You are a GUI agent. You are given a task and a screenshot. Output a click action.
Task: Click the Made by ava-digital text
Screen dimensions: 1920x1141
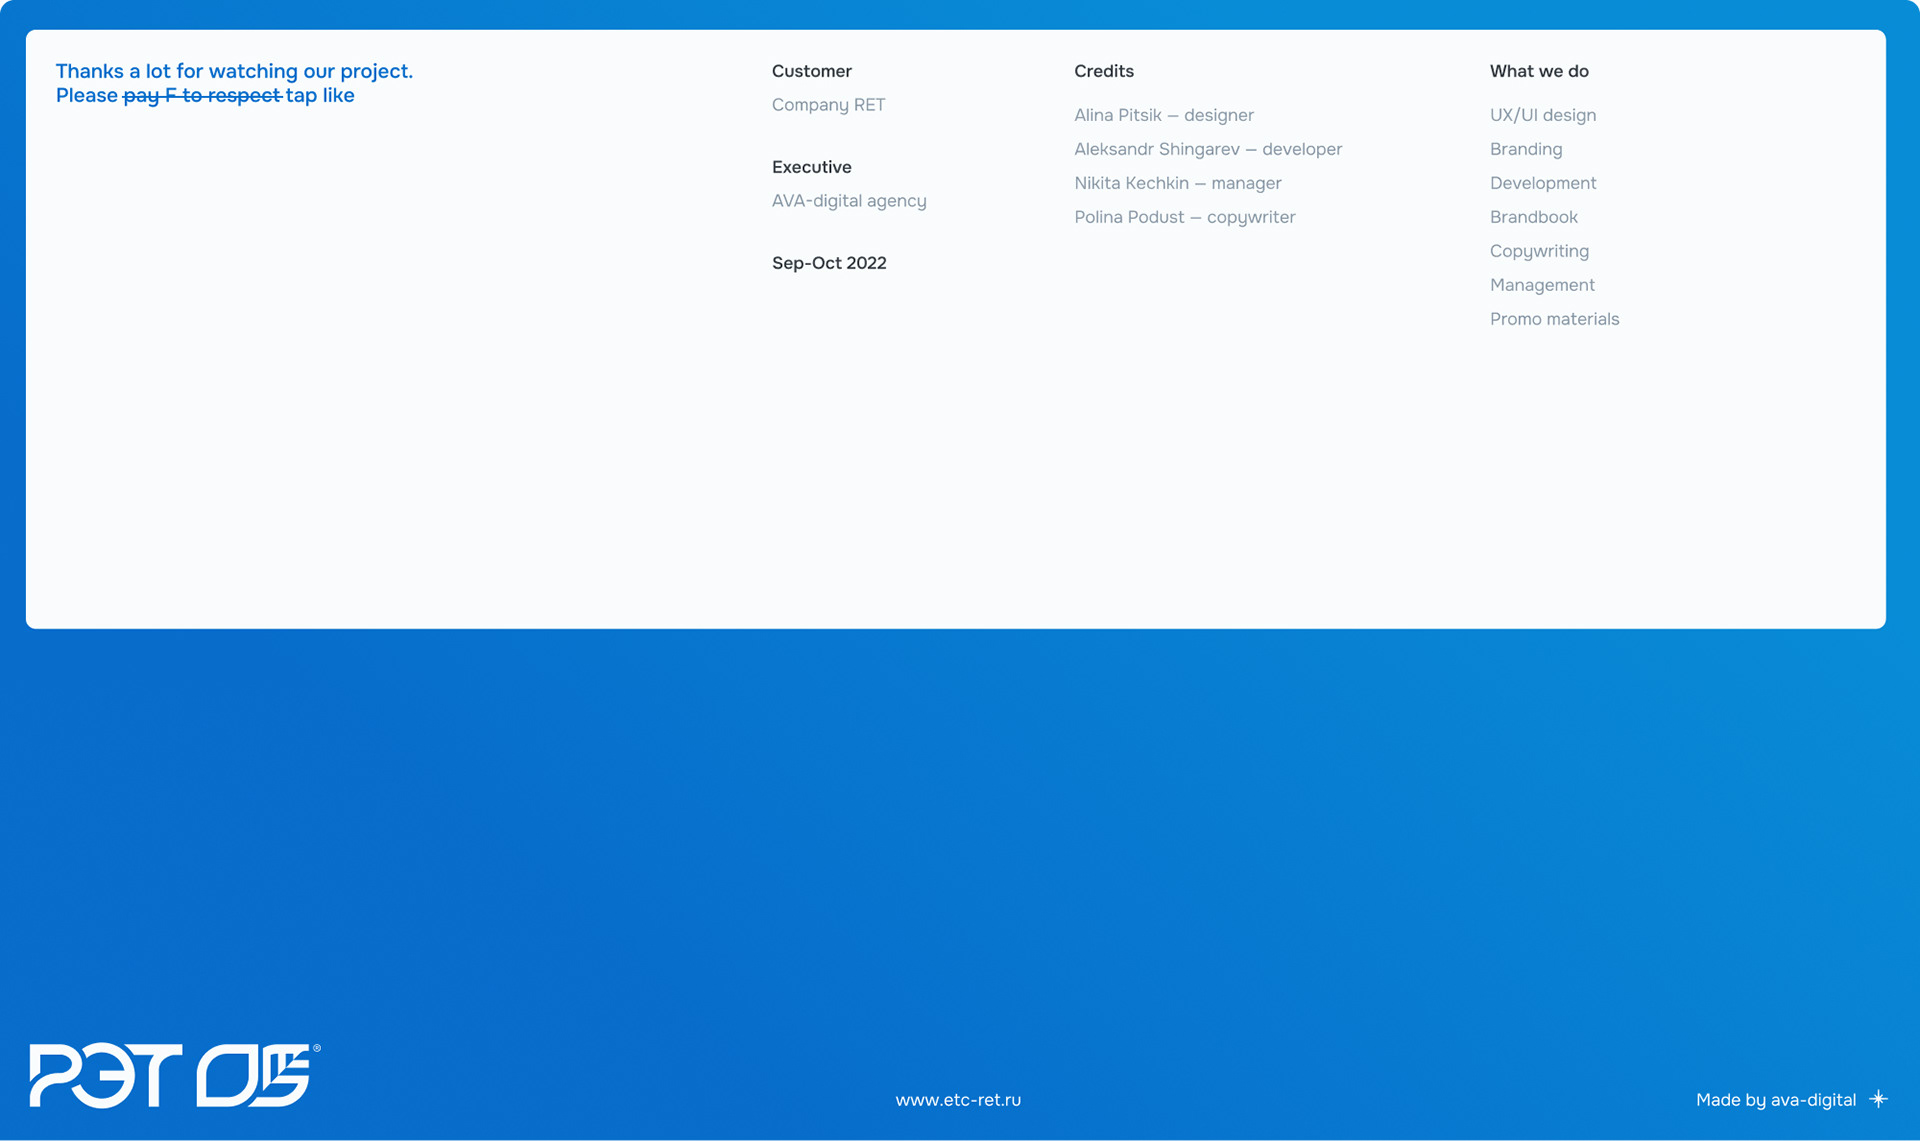coord(1775,1100)
